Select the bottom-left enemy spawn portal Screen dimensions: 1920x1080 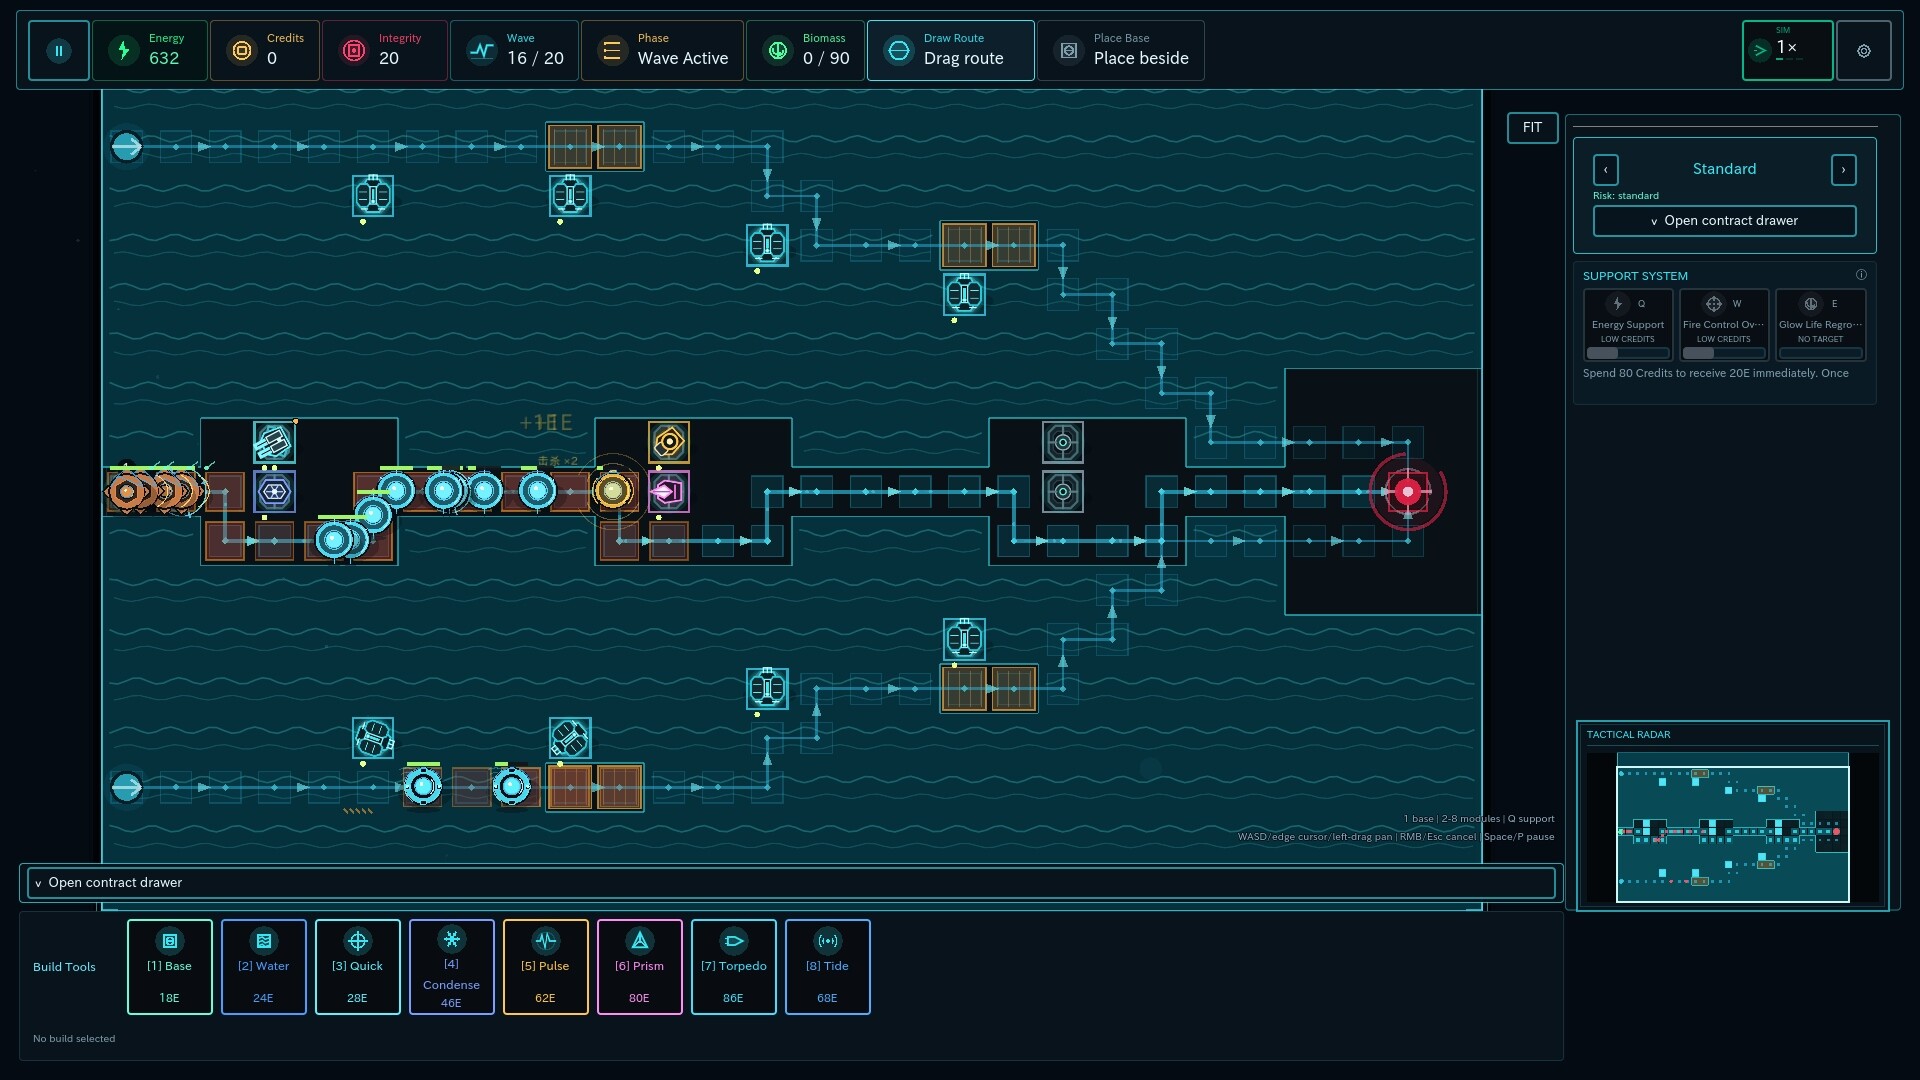126,787
